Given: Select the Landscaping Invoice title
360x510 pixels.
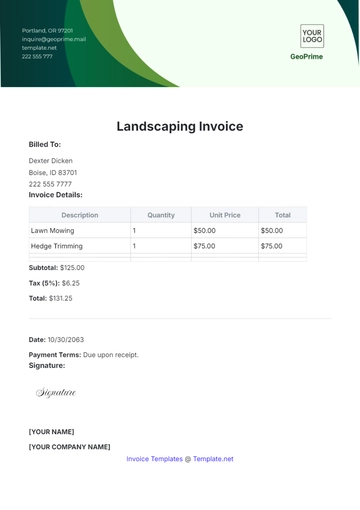Looking at the screenshot, I should click(x=180, y=127).
